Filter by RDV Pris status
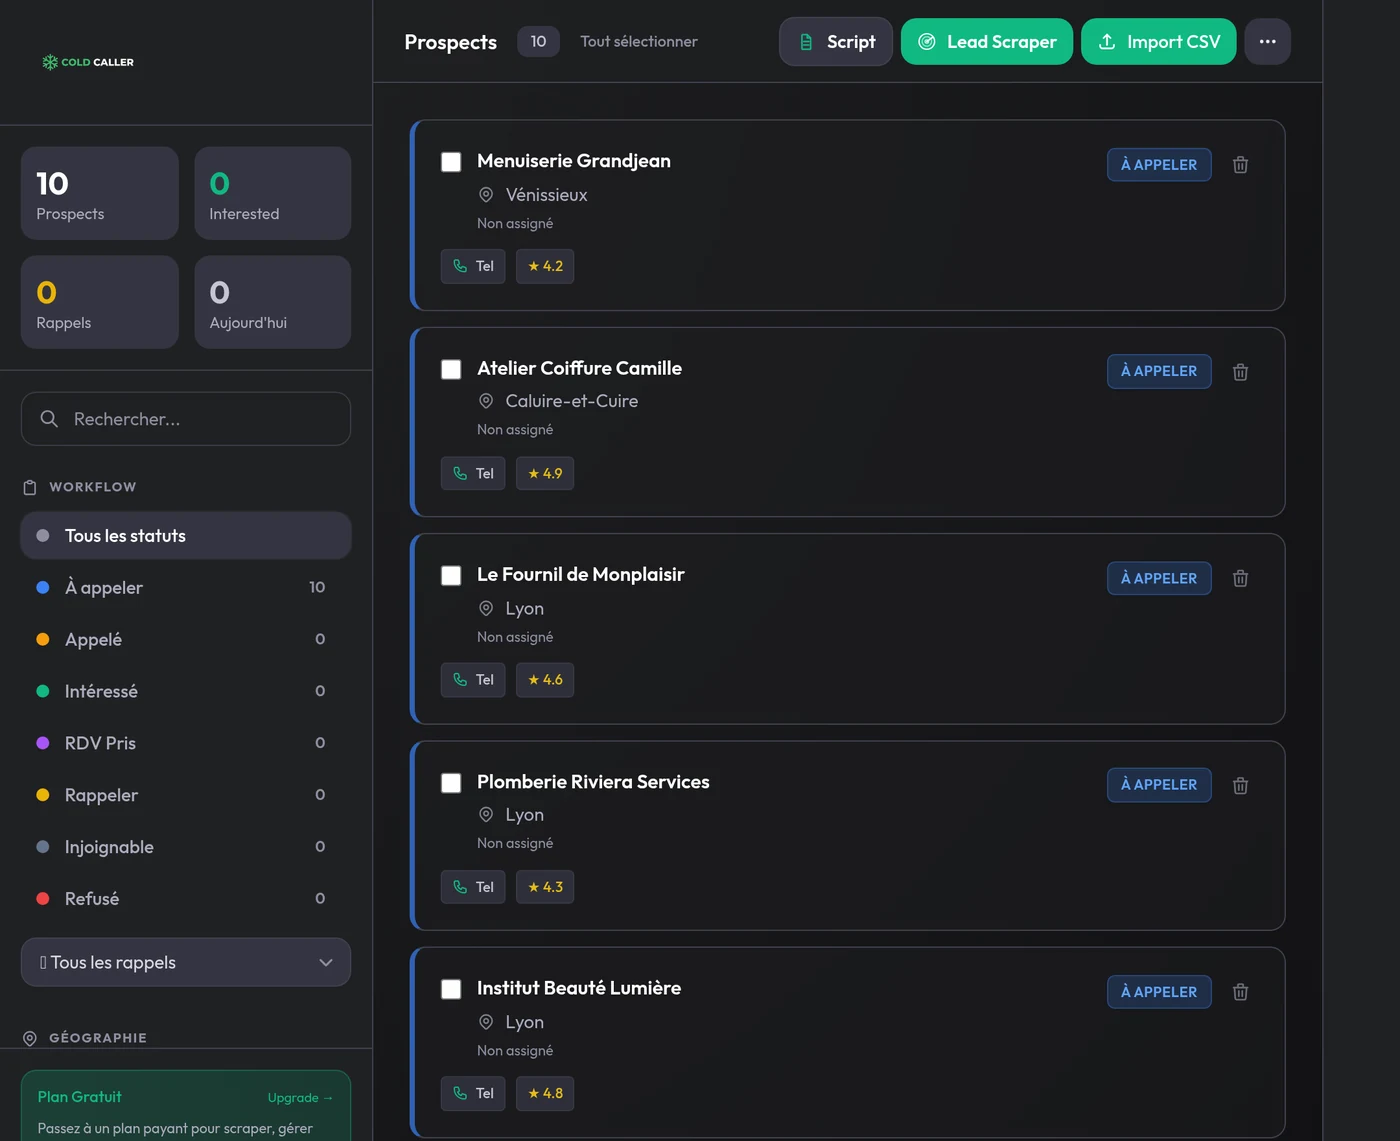1400x1141 pixels. click(186, 743)
